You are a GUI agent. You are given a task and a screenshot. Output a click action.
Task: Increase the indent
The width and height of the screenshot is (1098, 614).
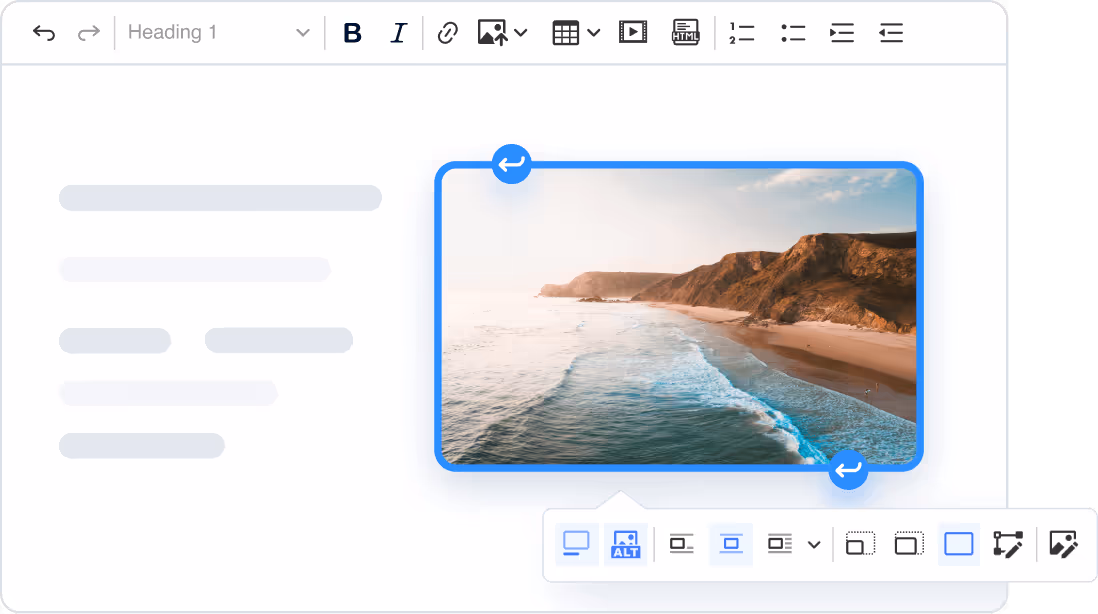[842, 33]
